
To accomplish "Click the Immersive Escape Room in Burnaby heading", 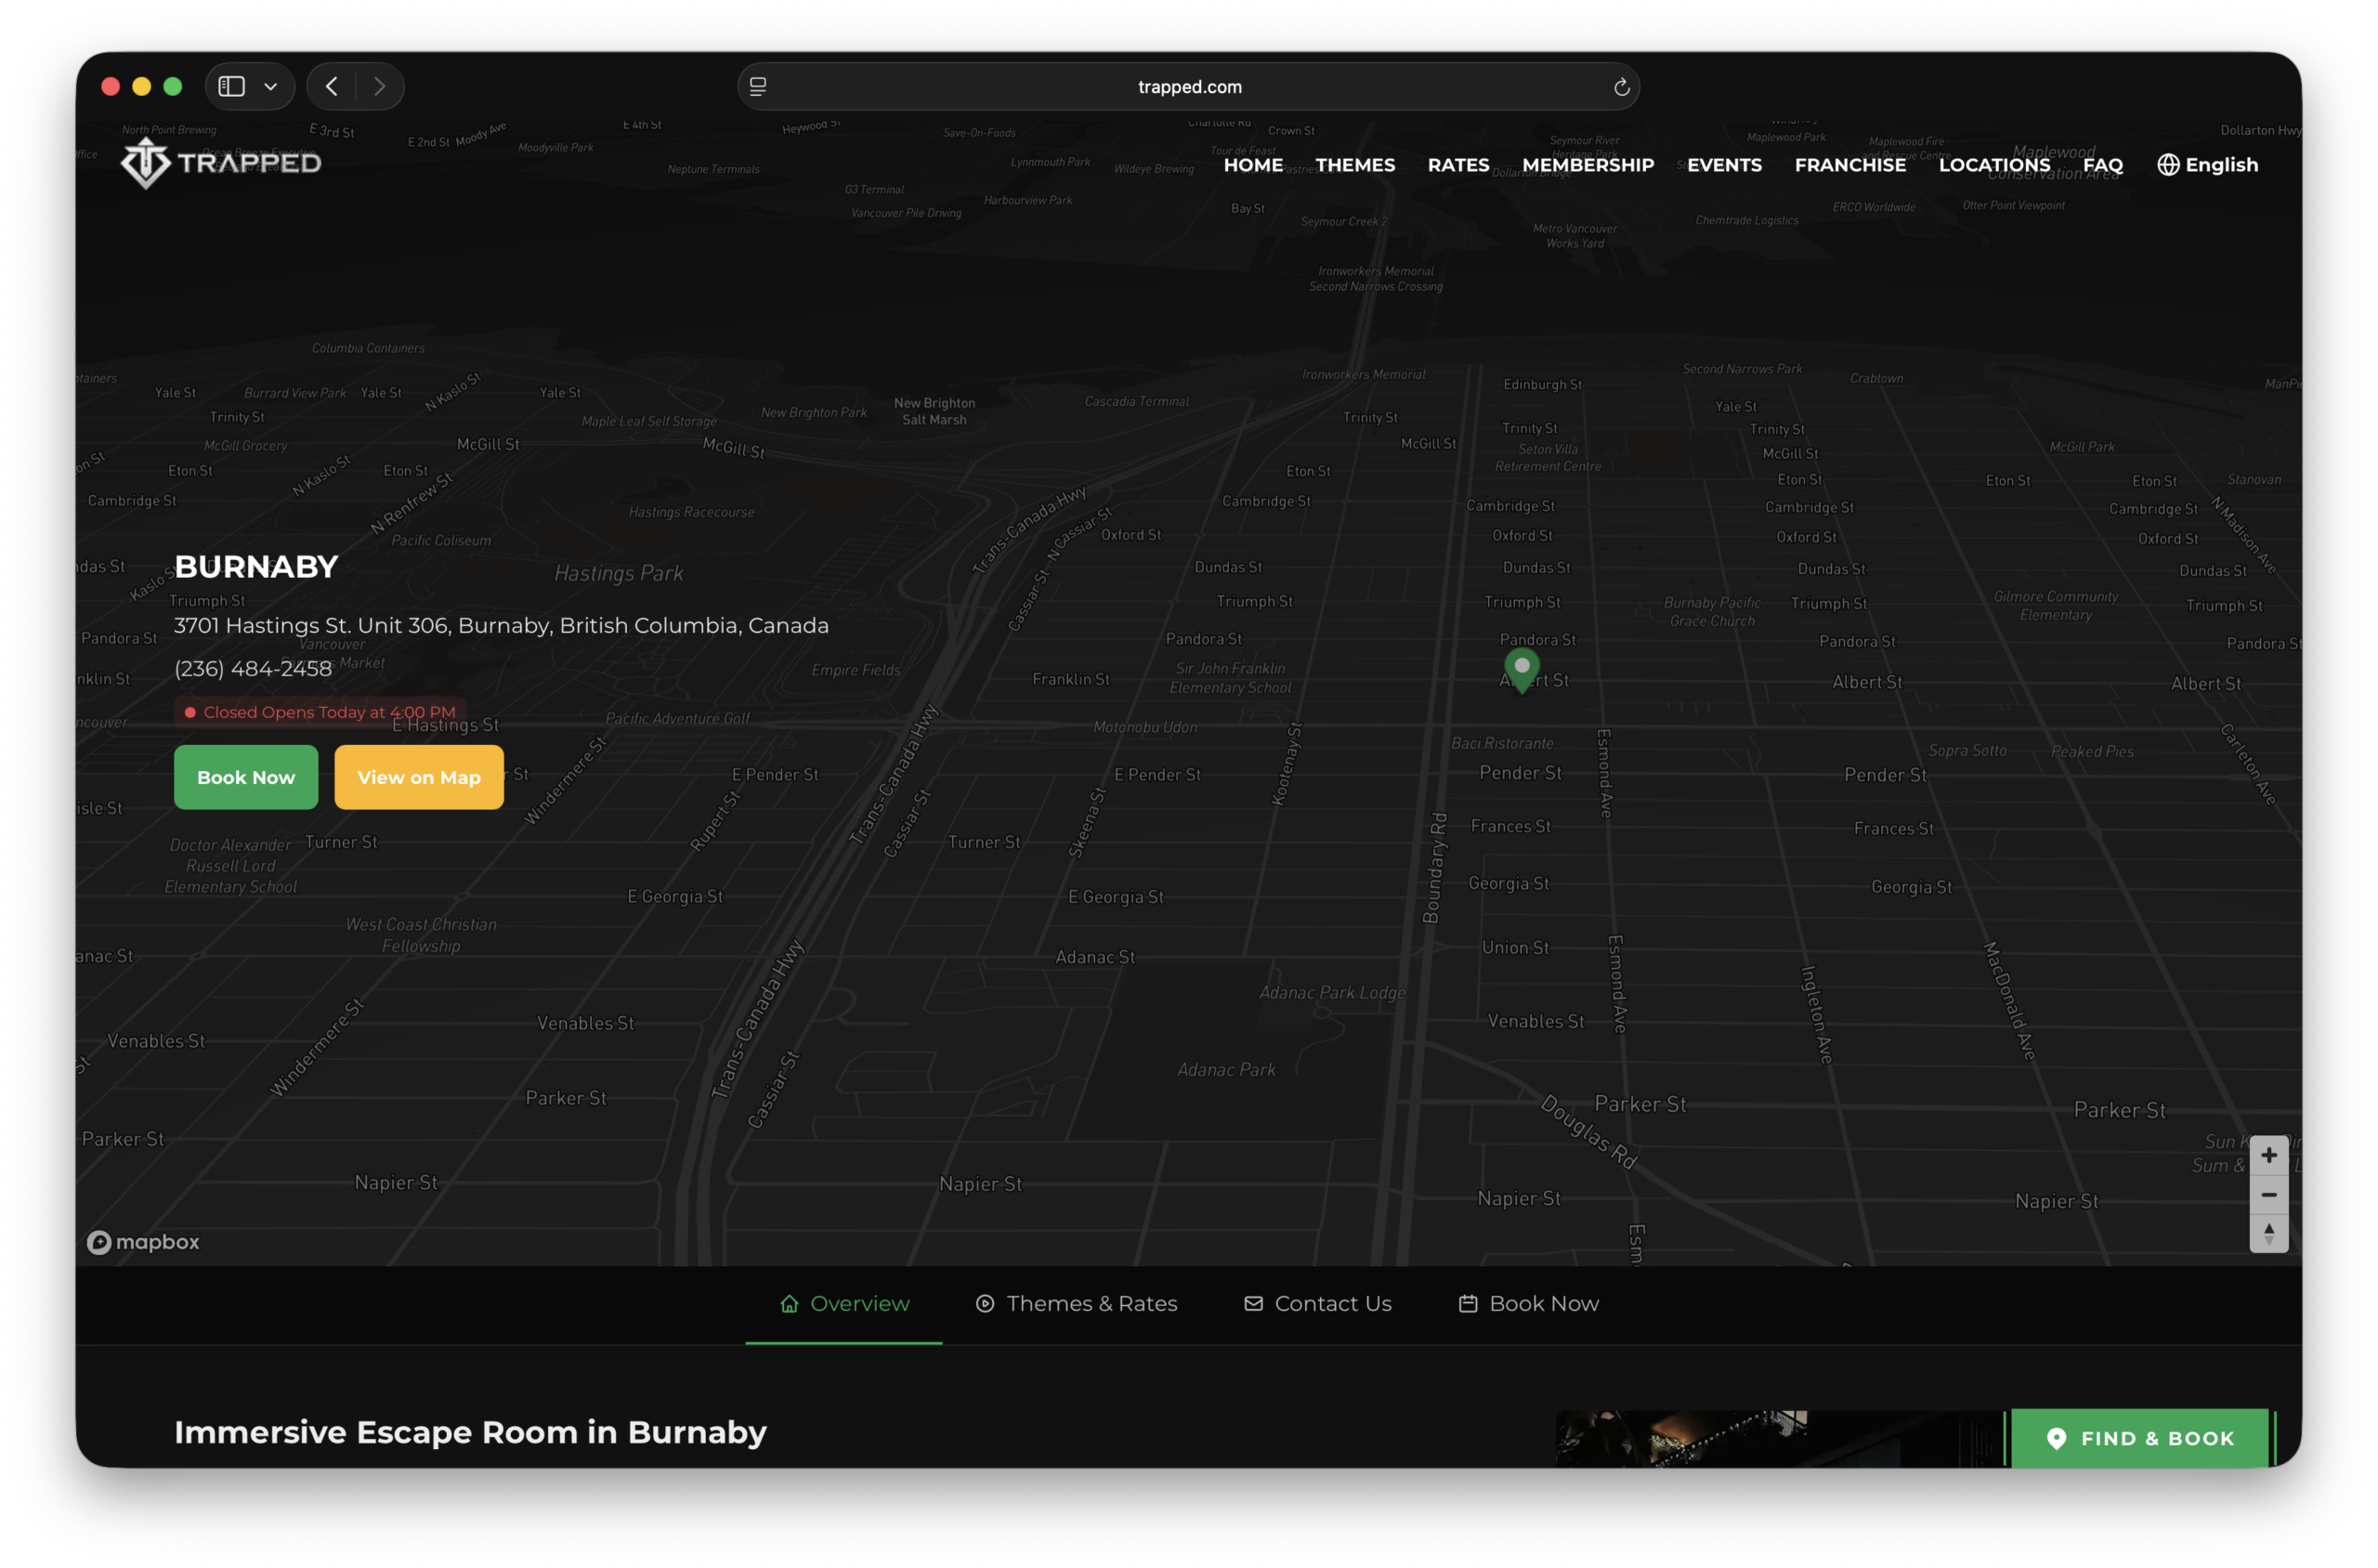I will click(x=470, y=1432).
